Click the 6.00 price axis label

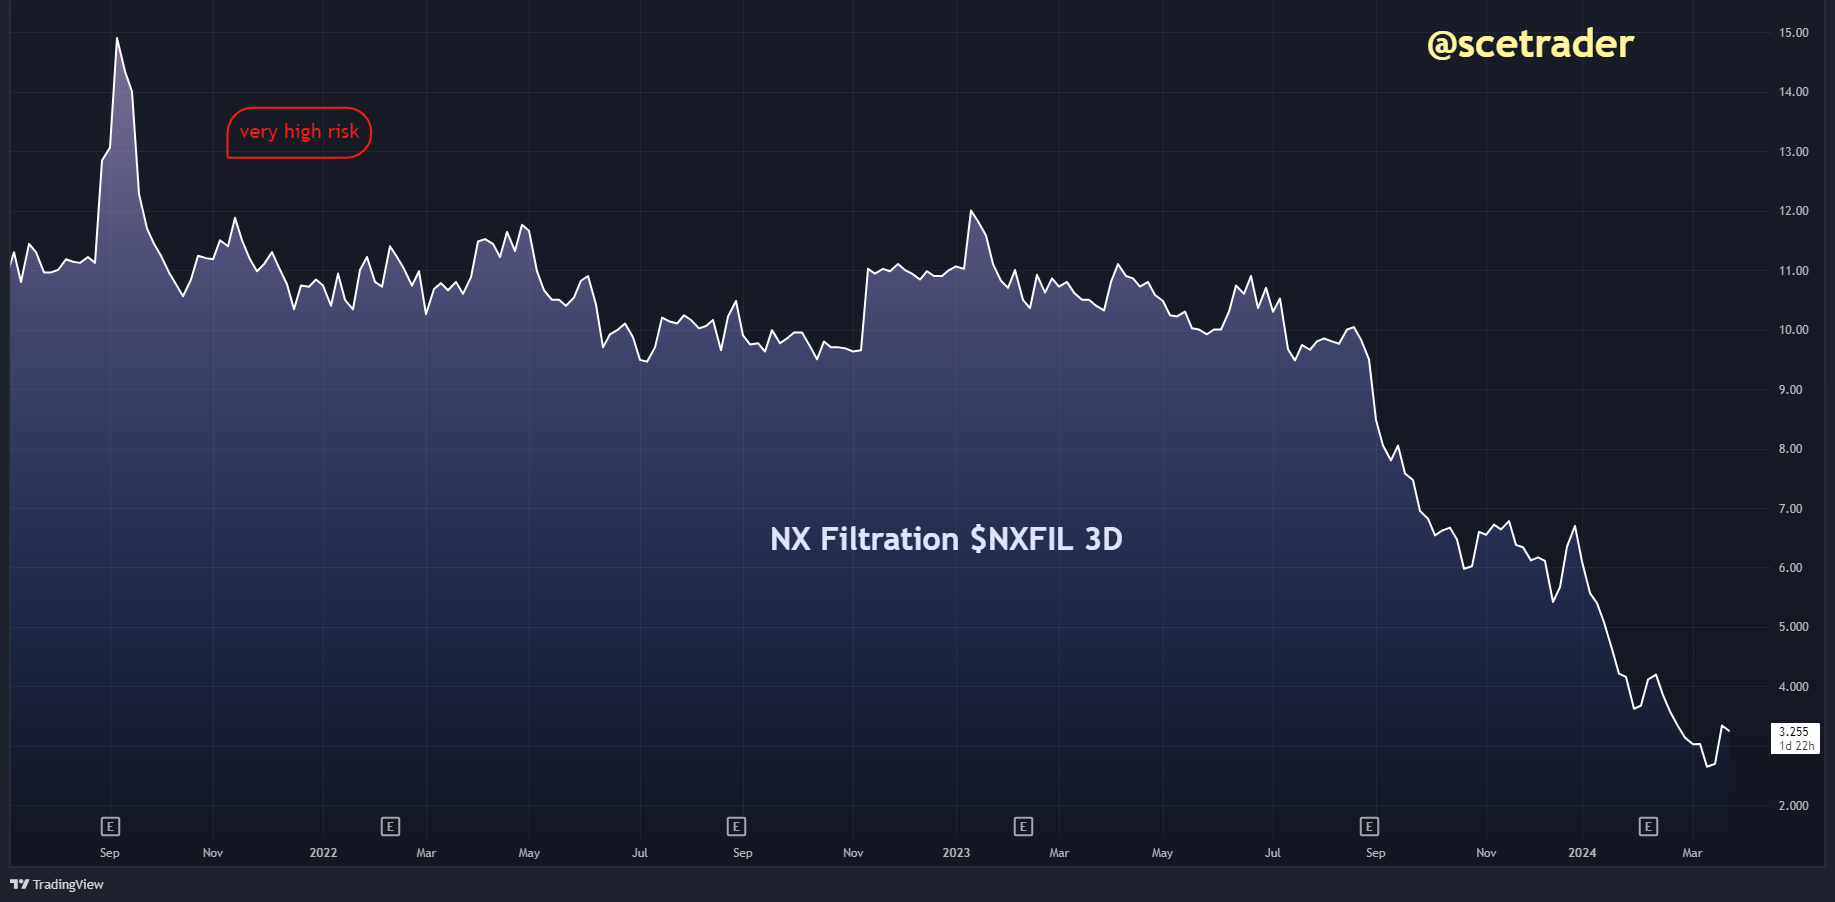pyautogui.click(x=1791, y=568)
